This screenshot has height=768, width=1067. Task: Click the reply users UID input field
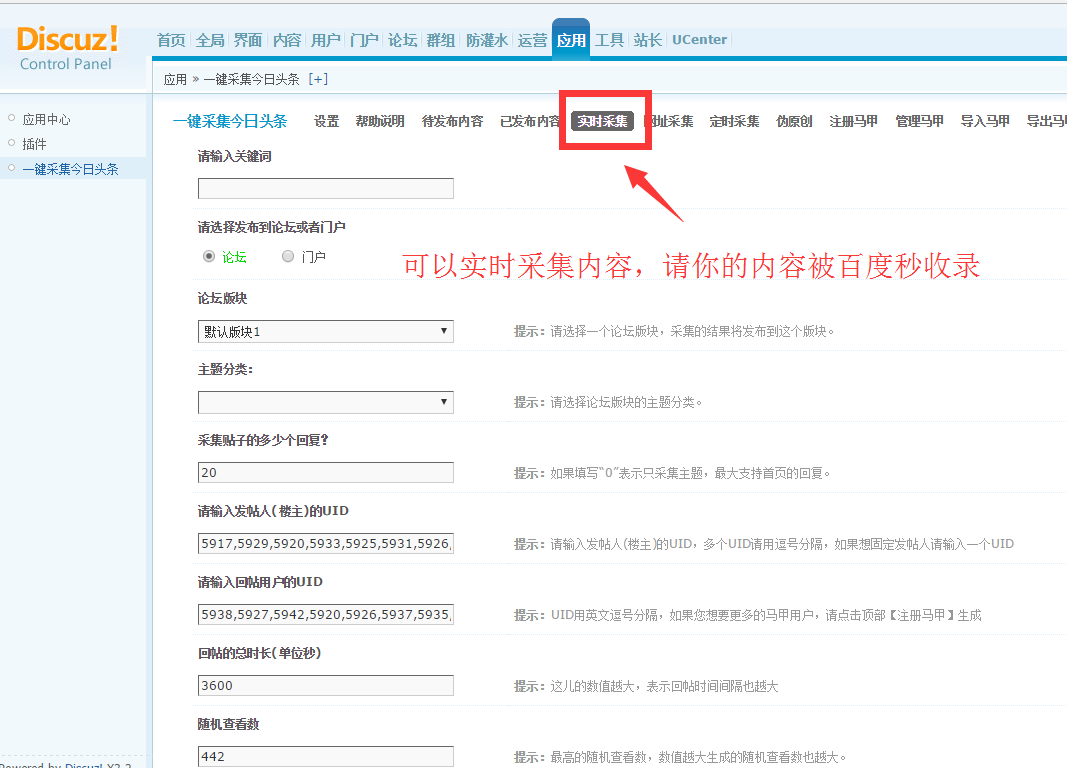pos(326,614)
